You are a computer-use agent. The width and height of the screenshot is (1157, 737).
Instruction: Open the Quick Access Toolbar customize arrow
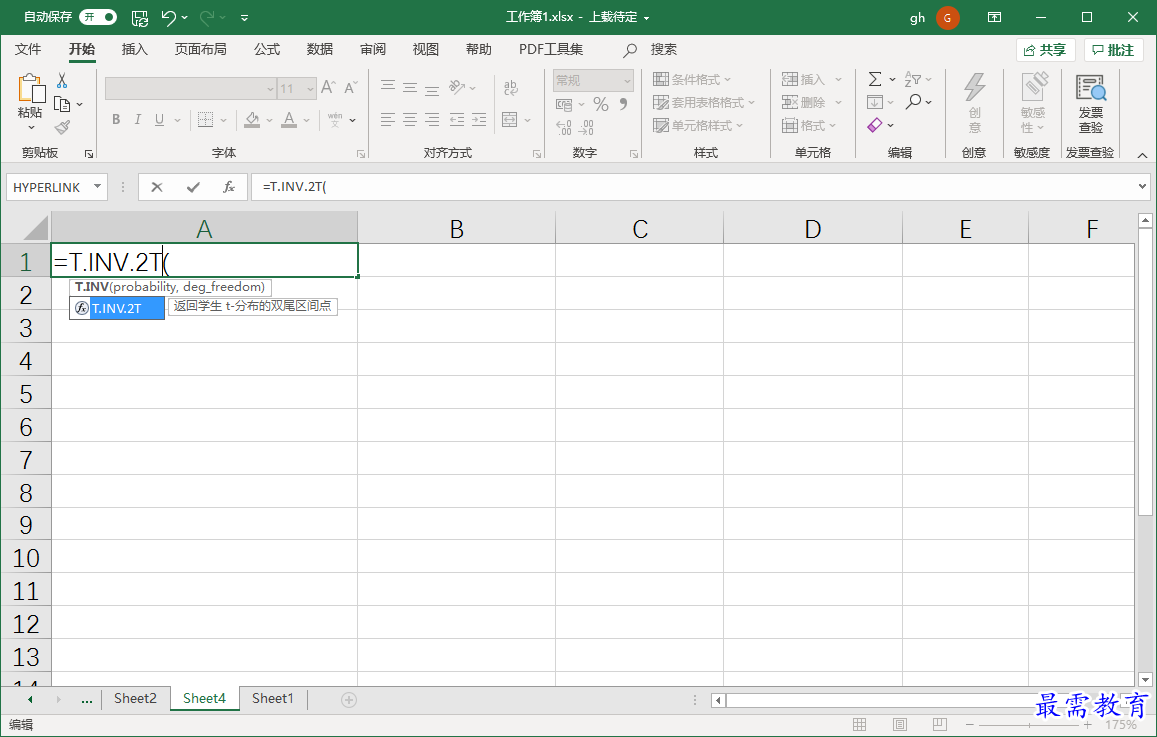pos(244,18)
